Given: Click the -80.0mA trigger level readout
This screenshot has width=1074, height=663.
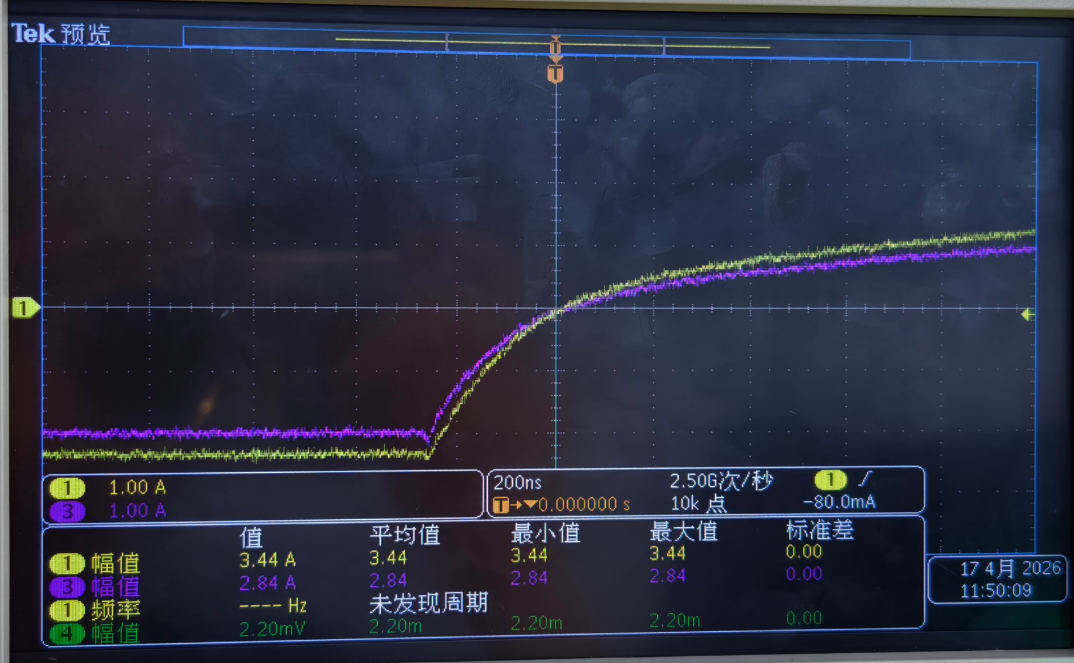Looking at the screenshot, I should pyautogui.click(x=838, y=502).
